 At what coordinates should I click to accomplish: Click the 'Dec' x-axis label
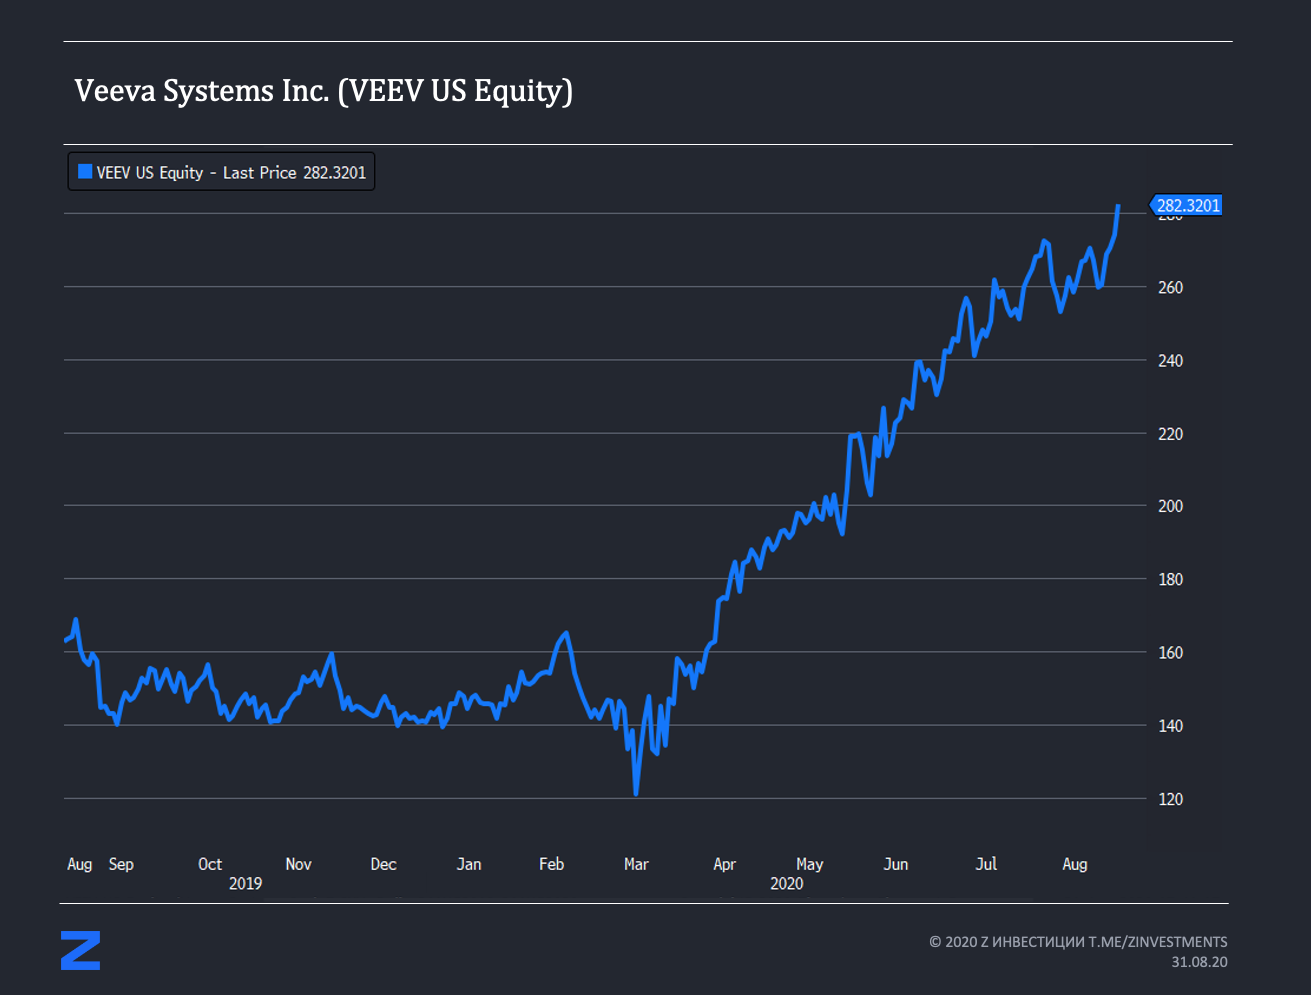[383, 864]
